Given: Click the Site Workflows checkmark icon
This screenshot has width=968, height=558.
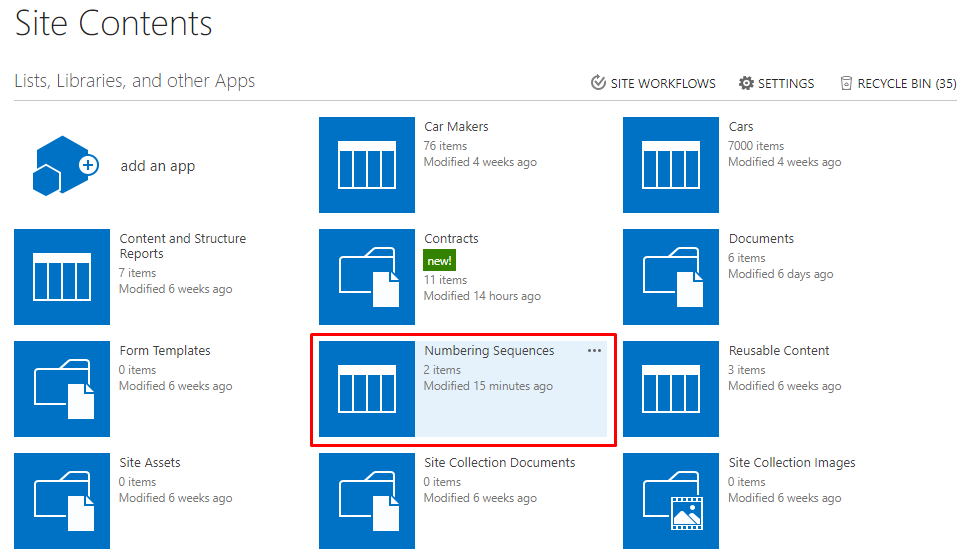Looking at the screenshot, I should click(x=598, y=82).
